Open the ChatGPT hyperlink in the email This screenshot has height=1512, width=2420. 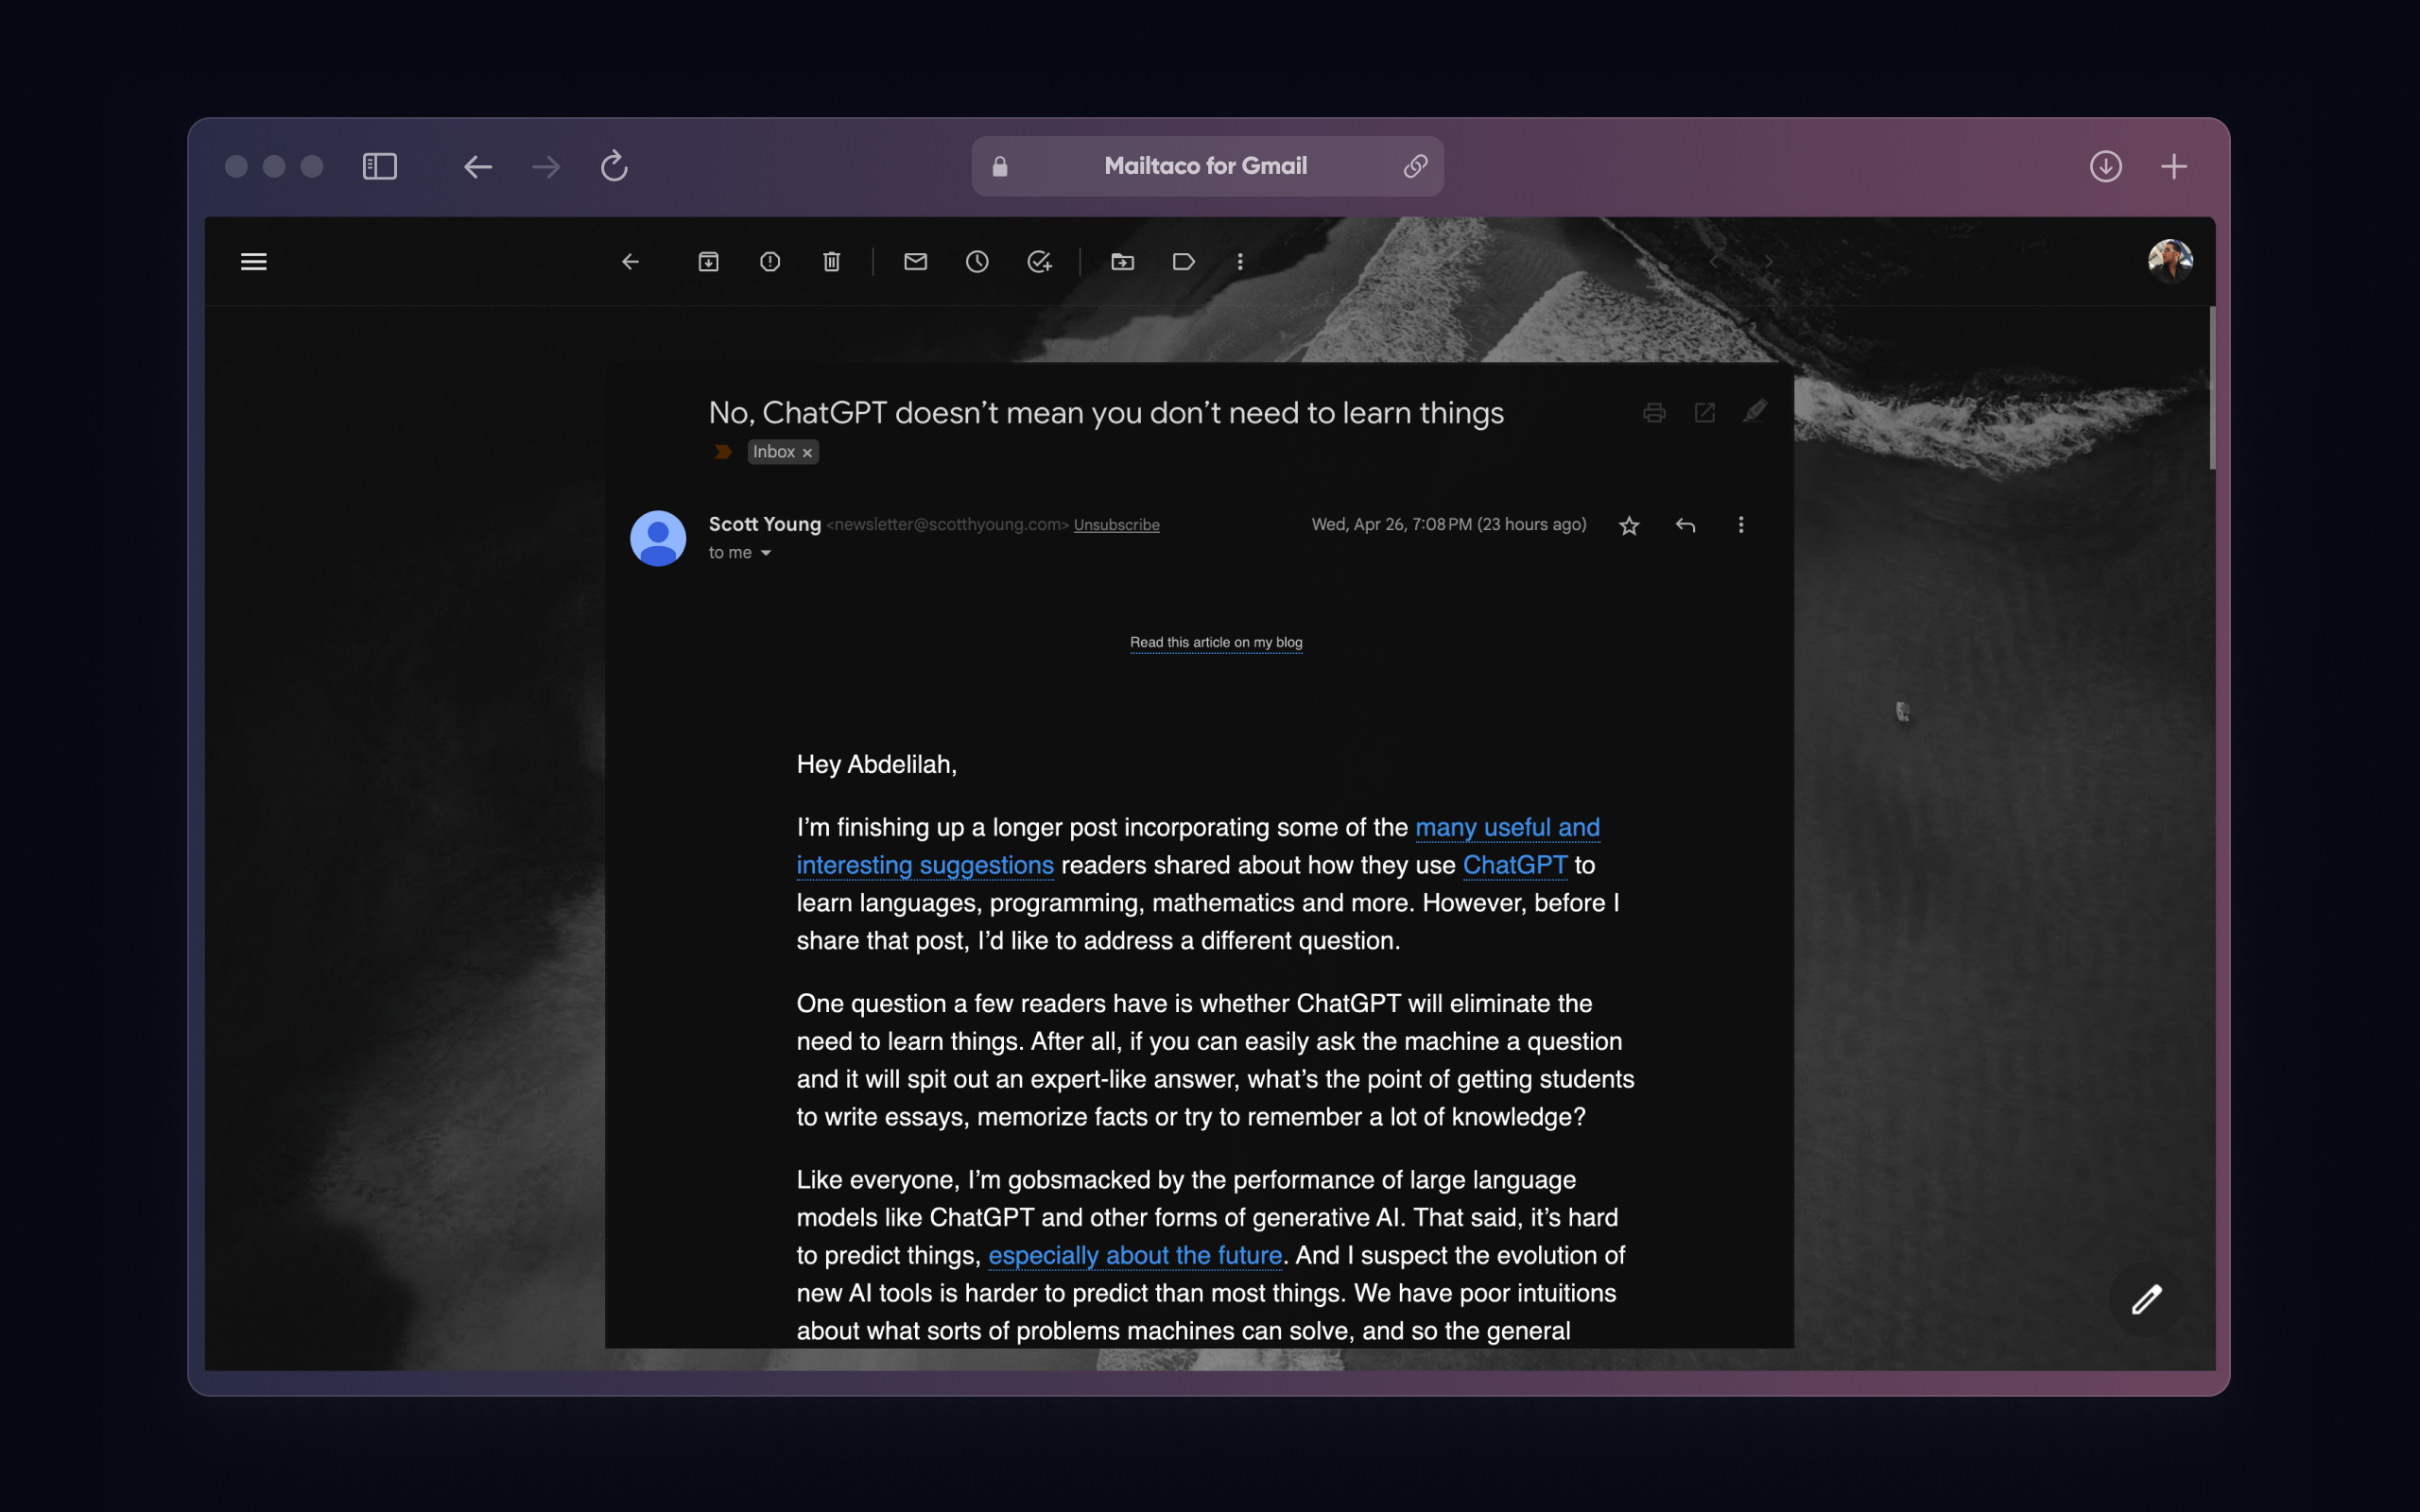[1515, 865]
